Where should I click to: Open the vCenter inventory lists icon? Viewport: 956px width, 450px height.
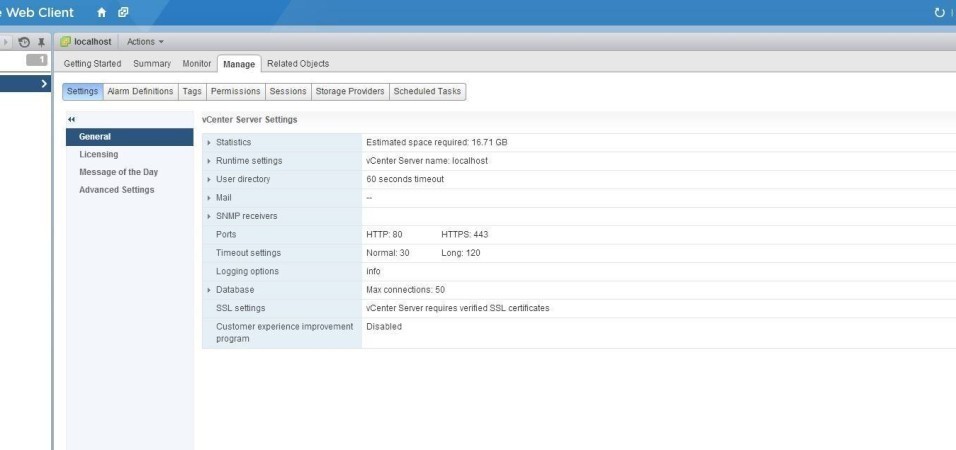[123, 12]
